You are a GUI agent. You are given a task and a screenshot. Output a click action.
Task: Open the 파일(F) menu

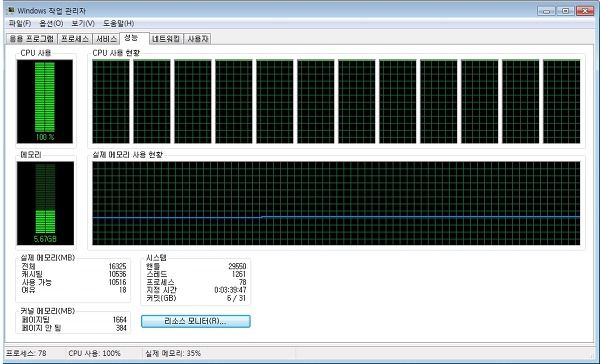tap(20, 24)
